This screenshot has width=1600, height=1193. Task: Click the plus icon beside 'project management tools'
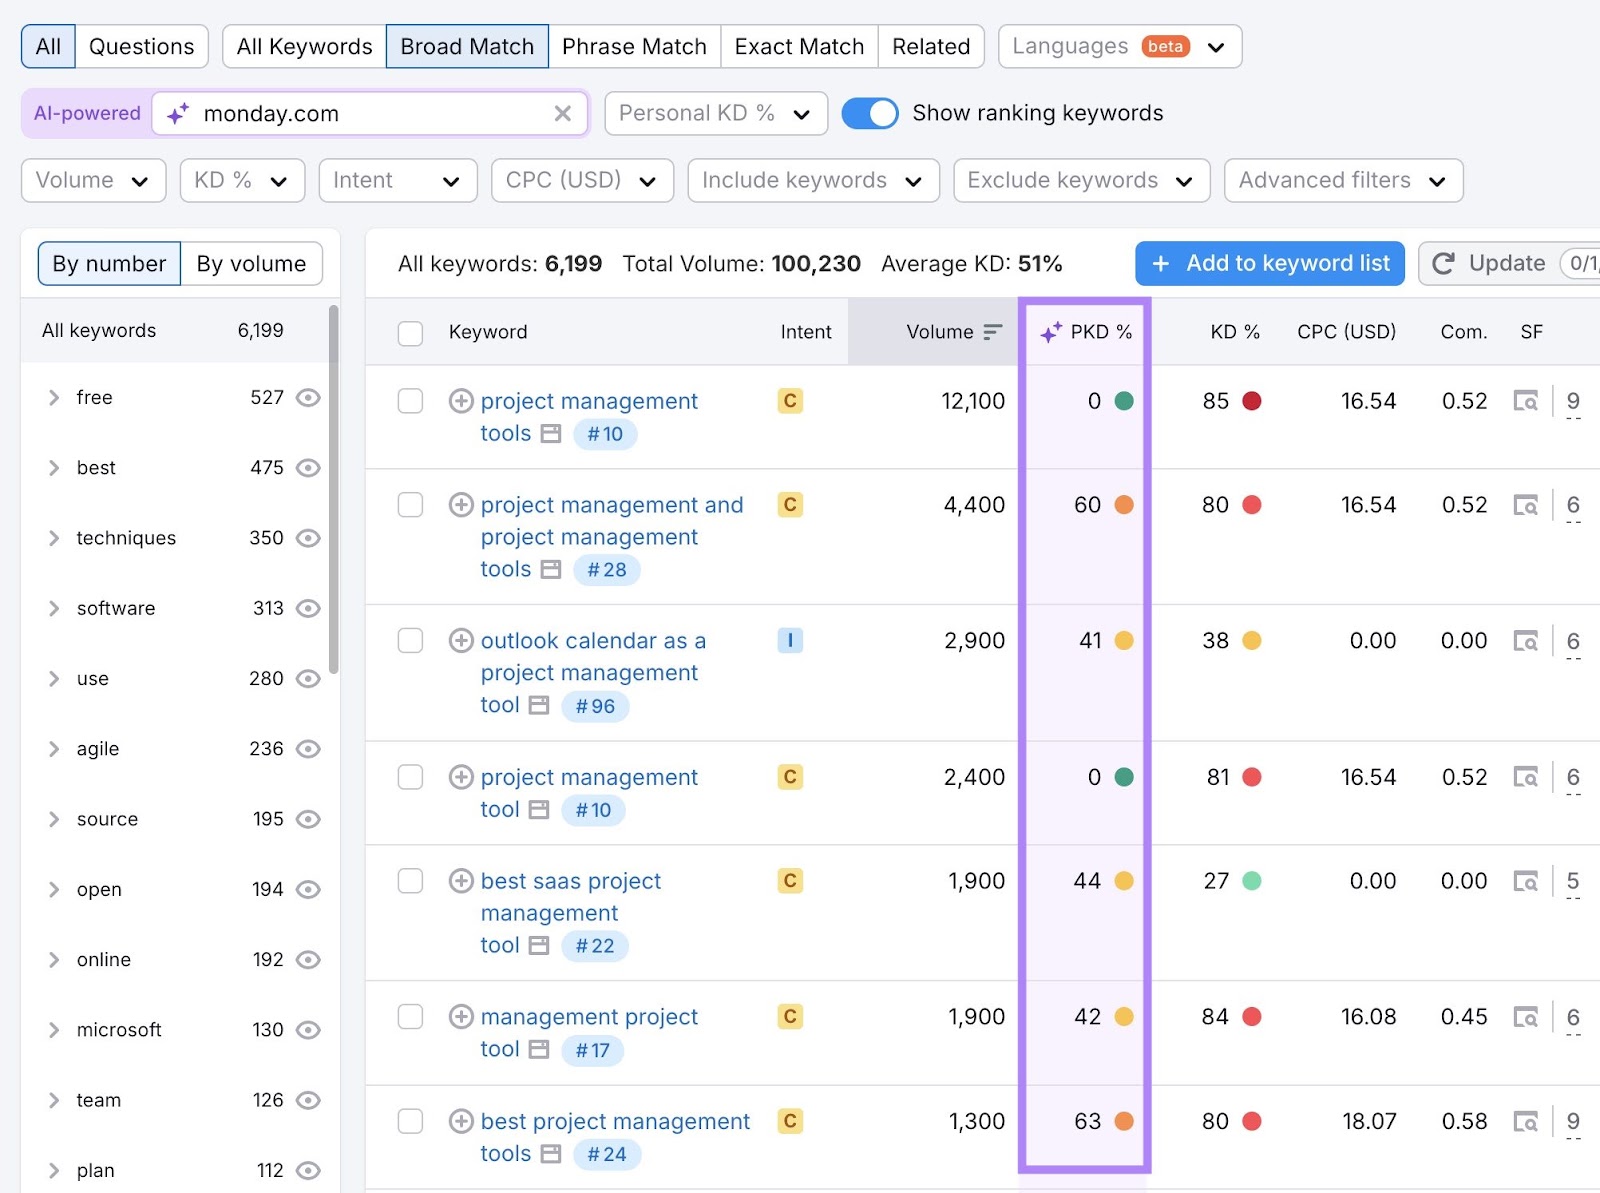461,401
